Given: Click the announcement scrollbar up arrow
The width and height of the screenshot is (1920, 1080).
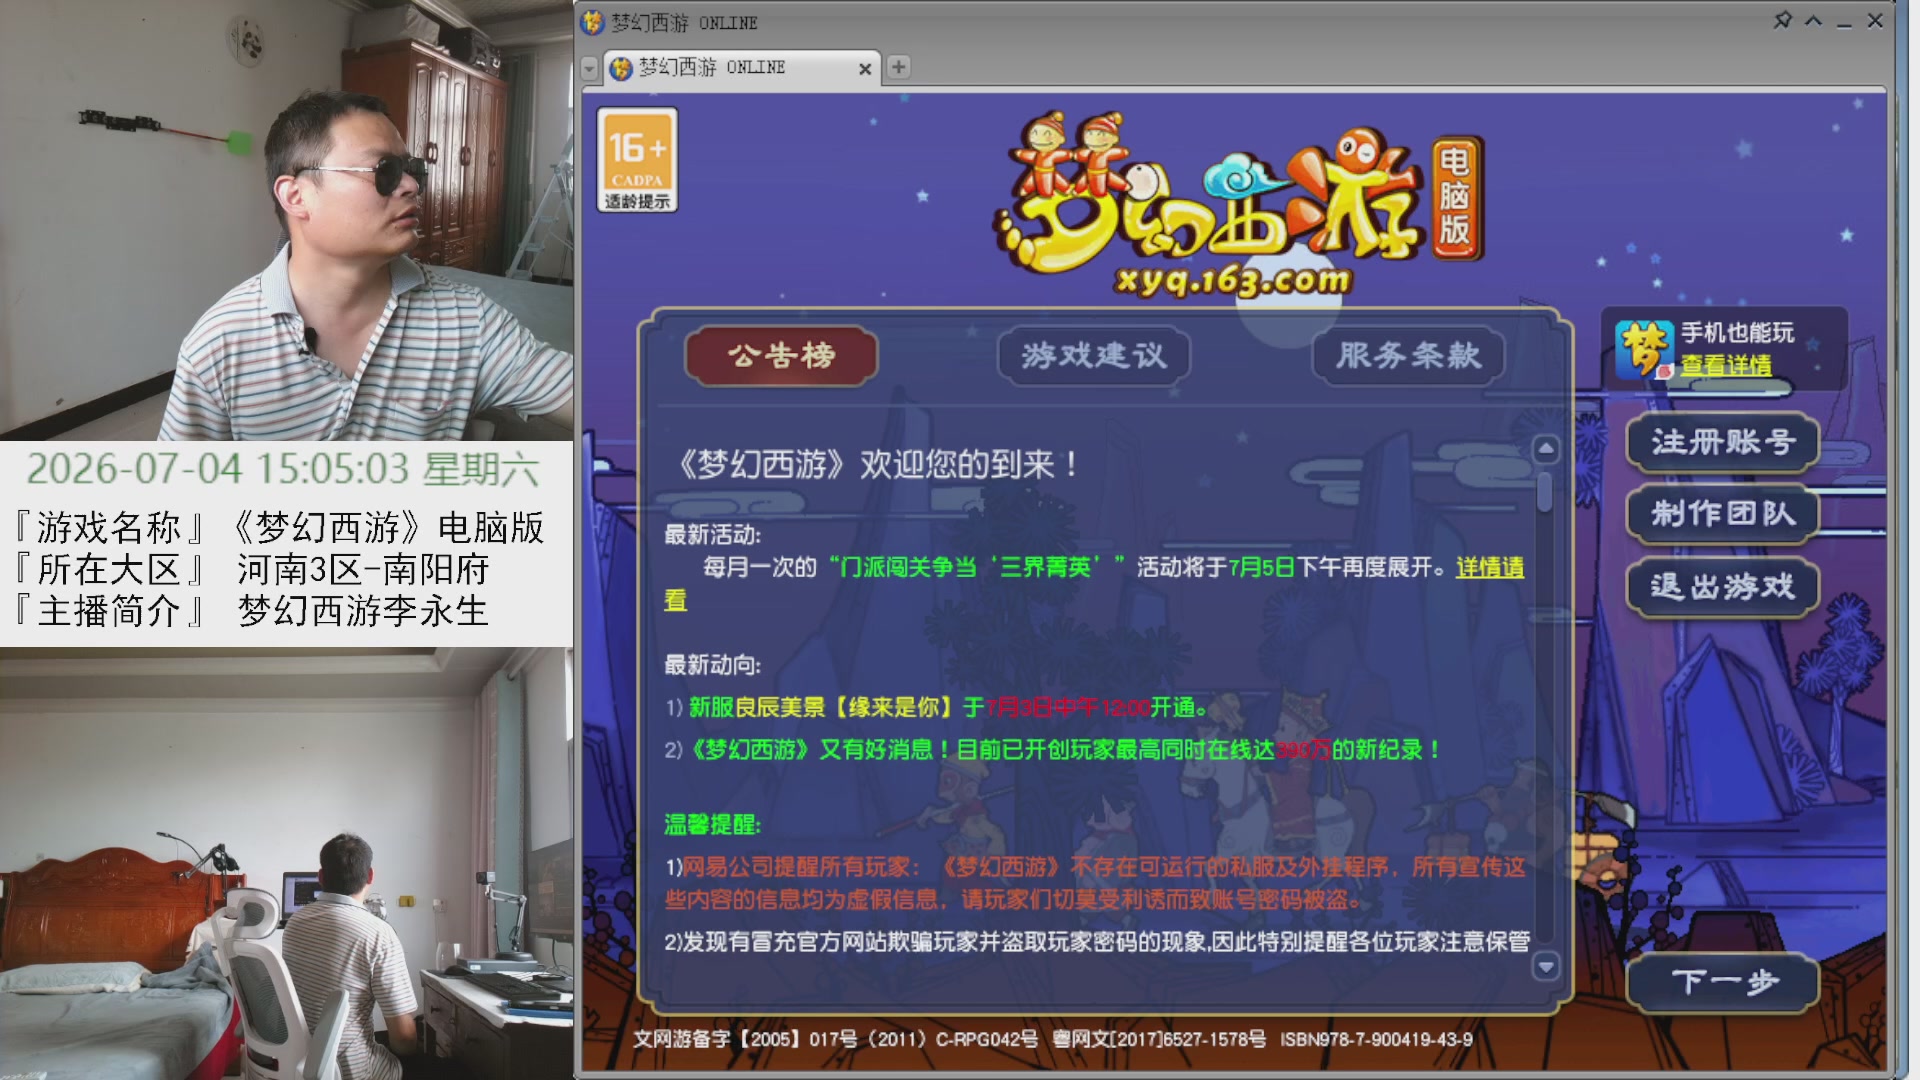Looking at the screenshot, I should point(1546,449).
